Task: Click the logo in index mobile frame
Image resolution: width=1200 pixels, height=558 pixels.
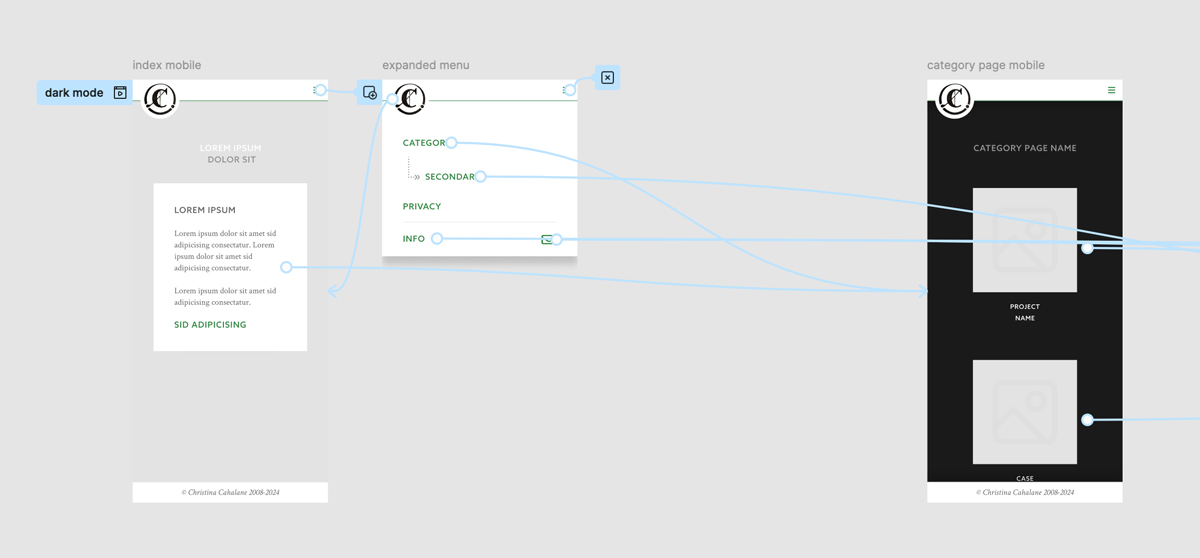Action: (160, 99)
